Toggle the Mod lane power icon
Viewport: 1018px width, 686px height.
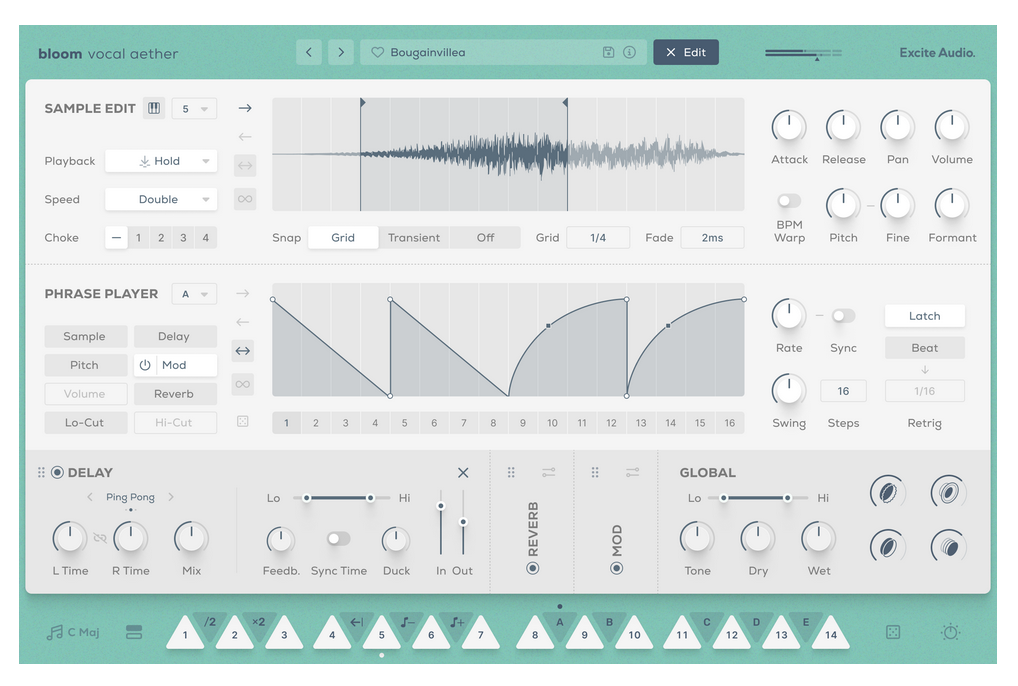point(145,365)
